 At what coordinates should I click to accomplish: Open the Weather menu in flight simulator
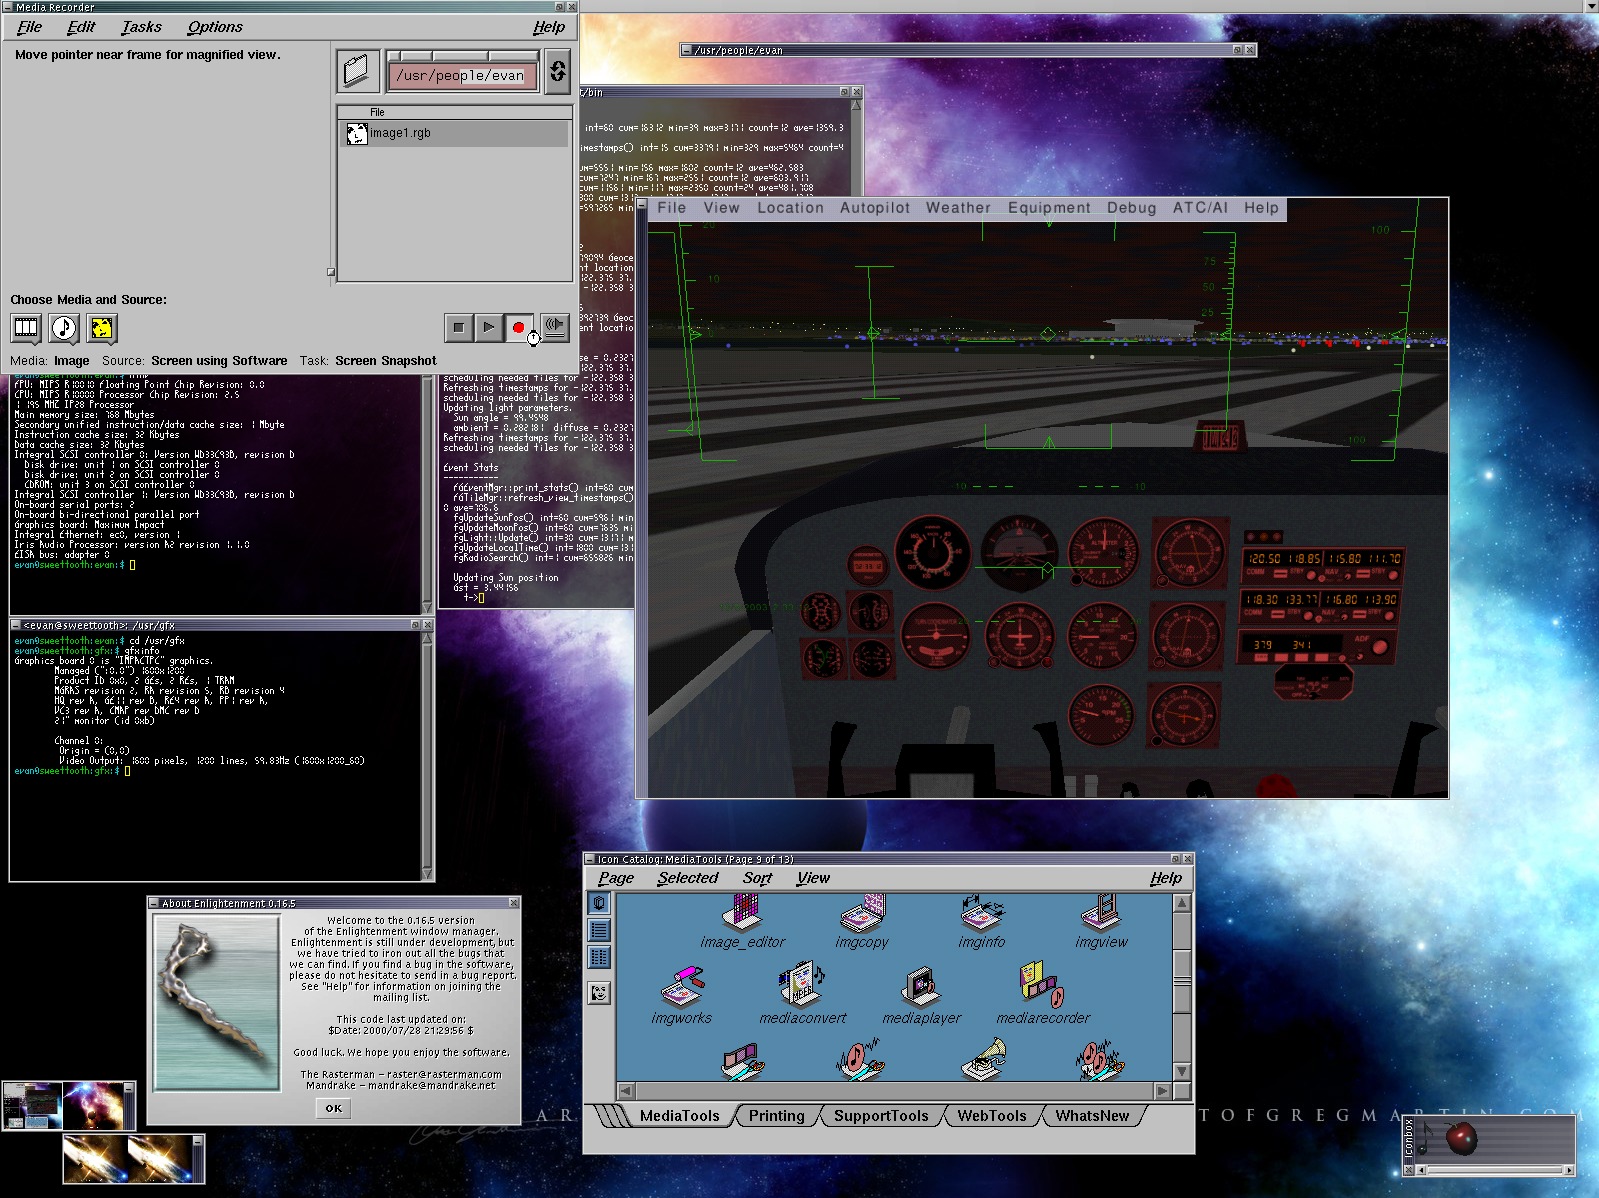tap(957, 208)
